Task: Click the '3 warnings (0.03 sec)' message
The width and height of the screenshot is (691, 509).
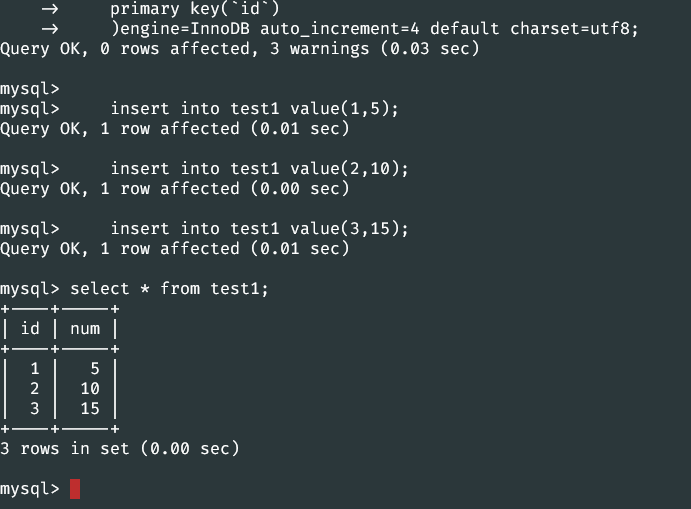Action: pos(375,48)
